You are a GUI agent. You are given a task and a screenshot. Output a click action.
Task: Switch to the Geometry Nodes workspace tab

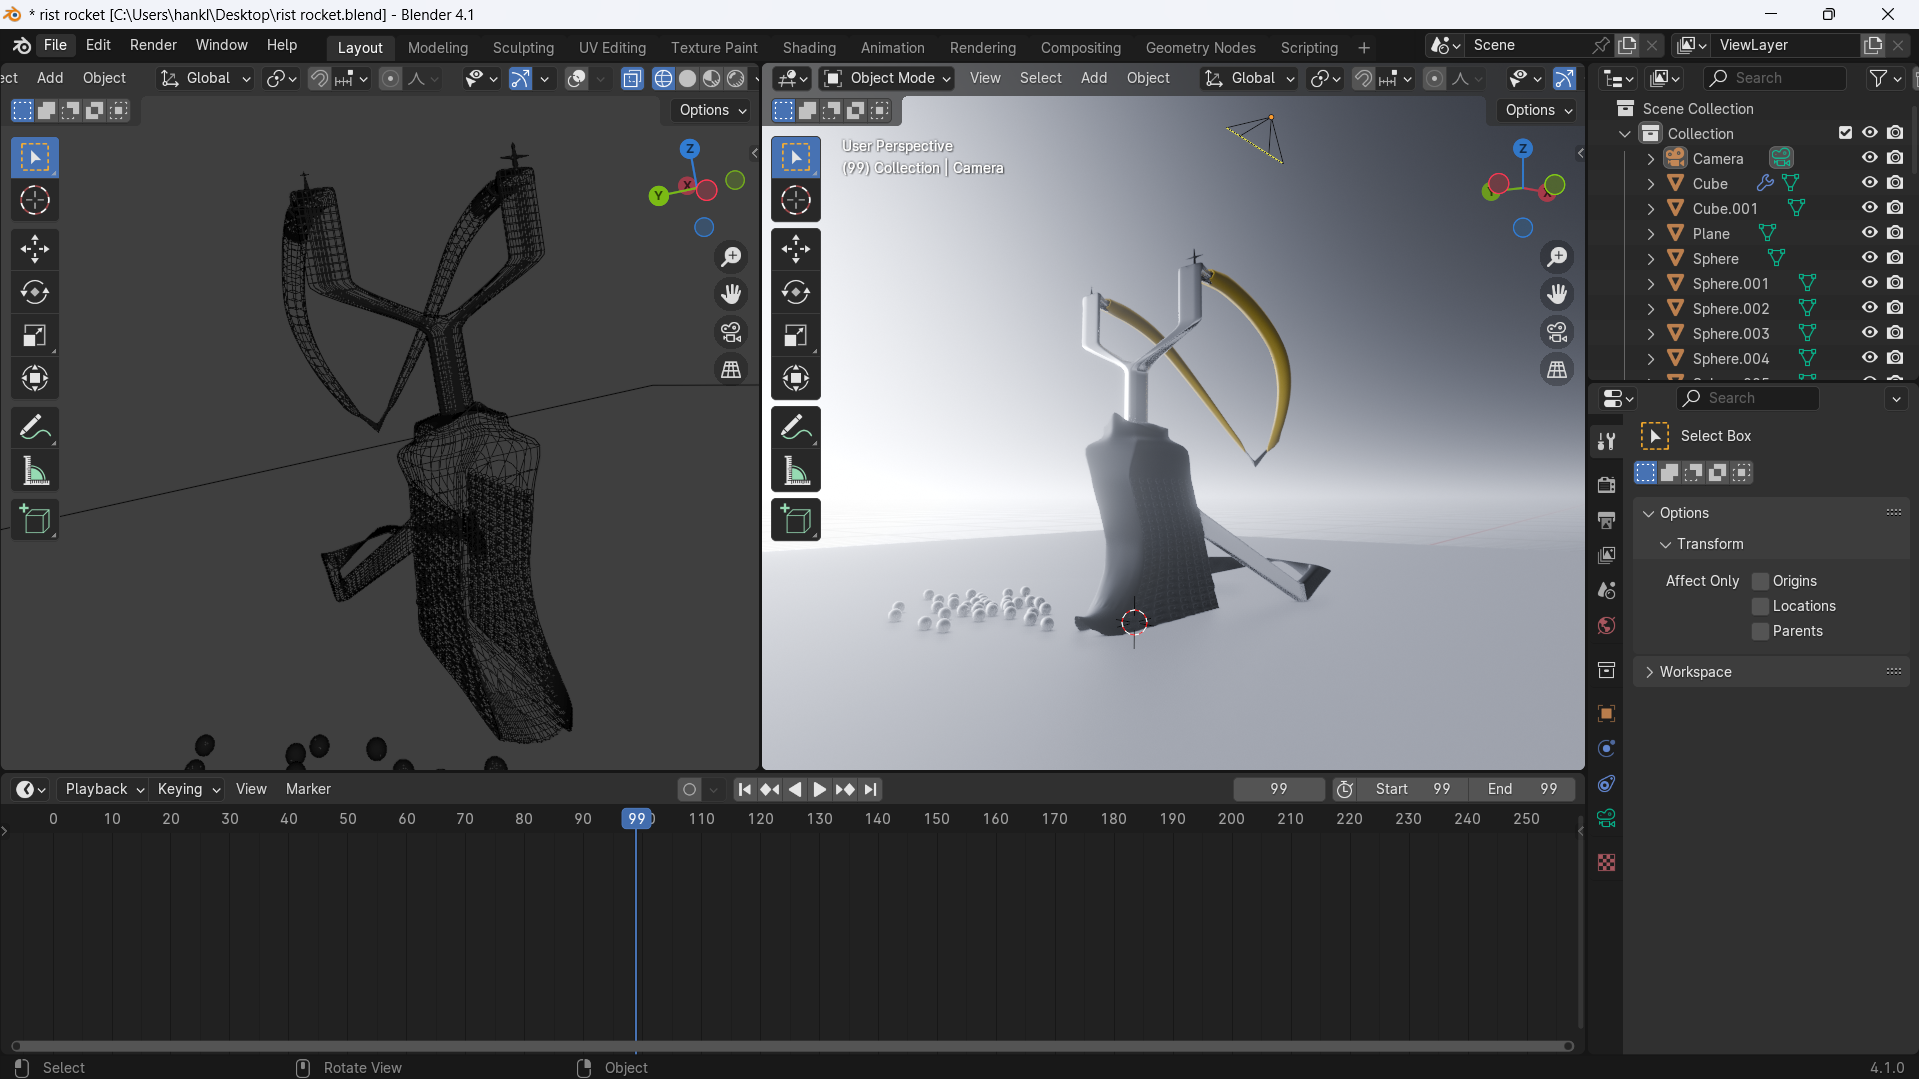1200,47
